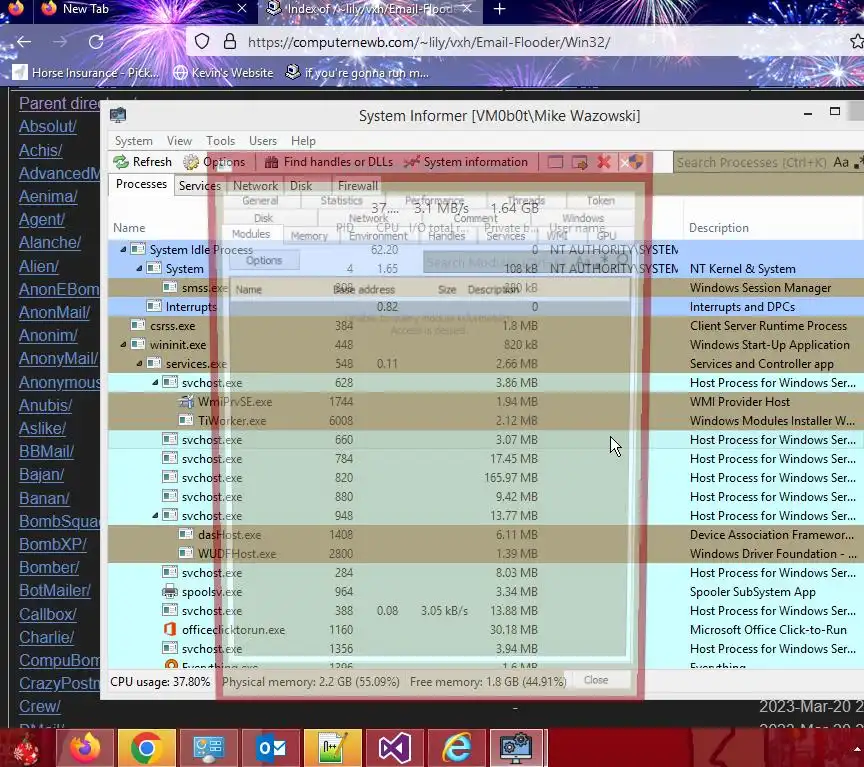Screen dimensions: 864x767
Task: Launch Chrome from the taskbar
Action: [146, 748]
